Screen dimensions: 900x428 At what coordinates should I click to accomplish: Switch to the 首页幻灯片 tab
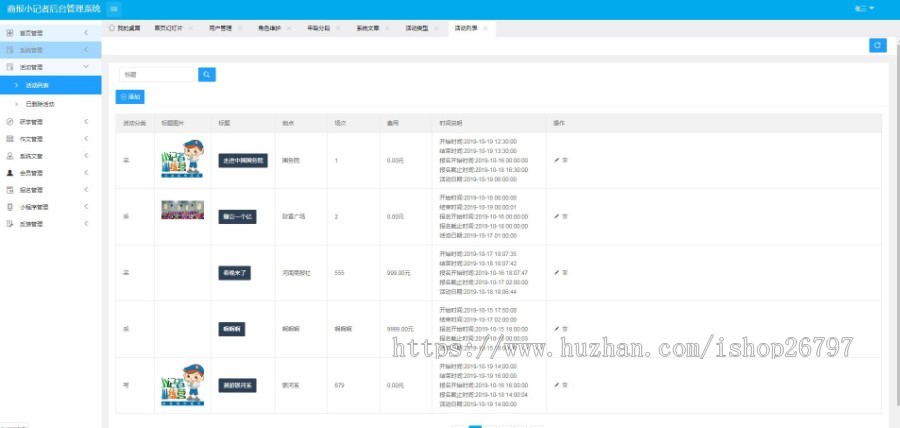tap(168, 28)
